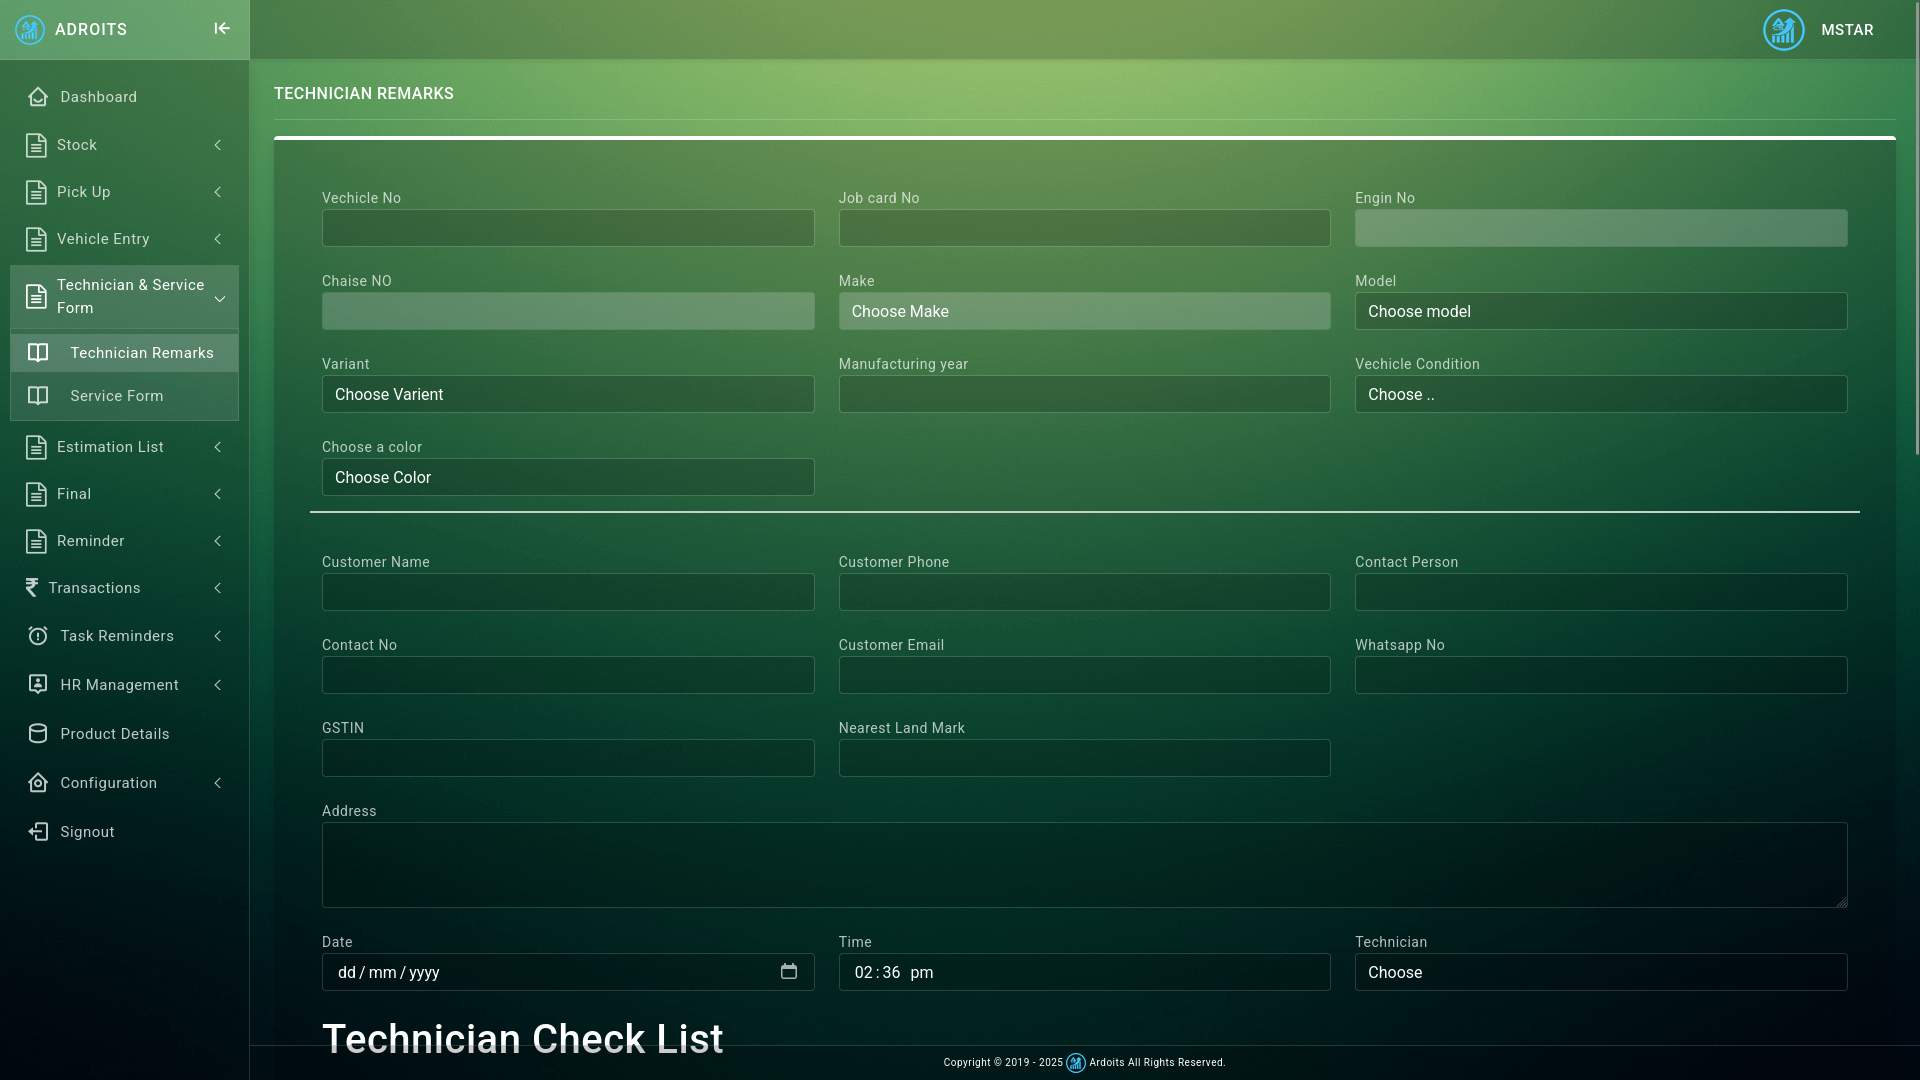The height and width of the screenshot is (1080, 1920).
Task: Open the Estimation List menu
Action: pyautogui.click(x=110, y=447)
